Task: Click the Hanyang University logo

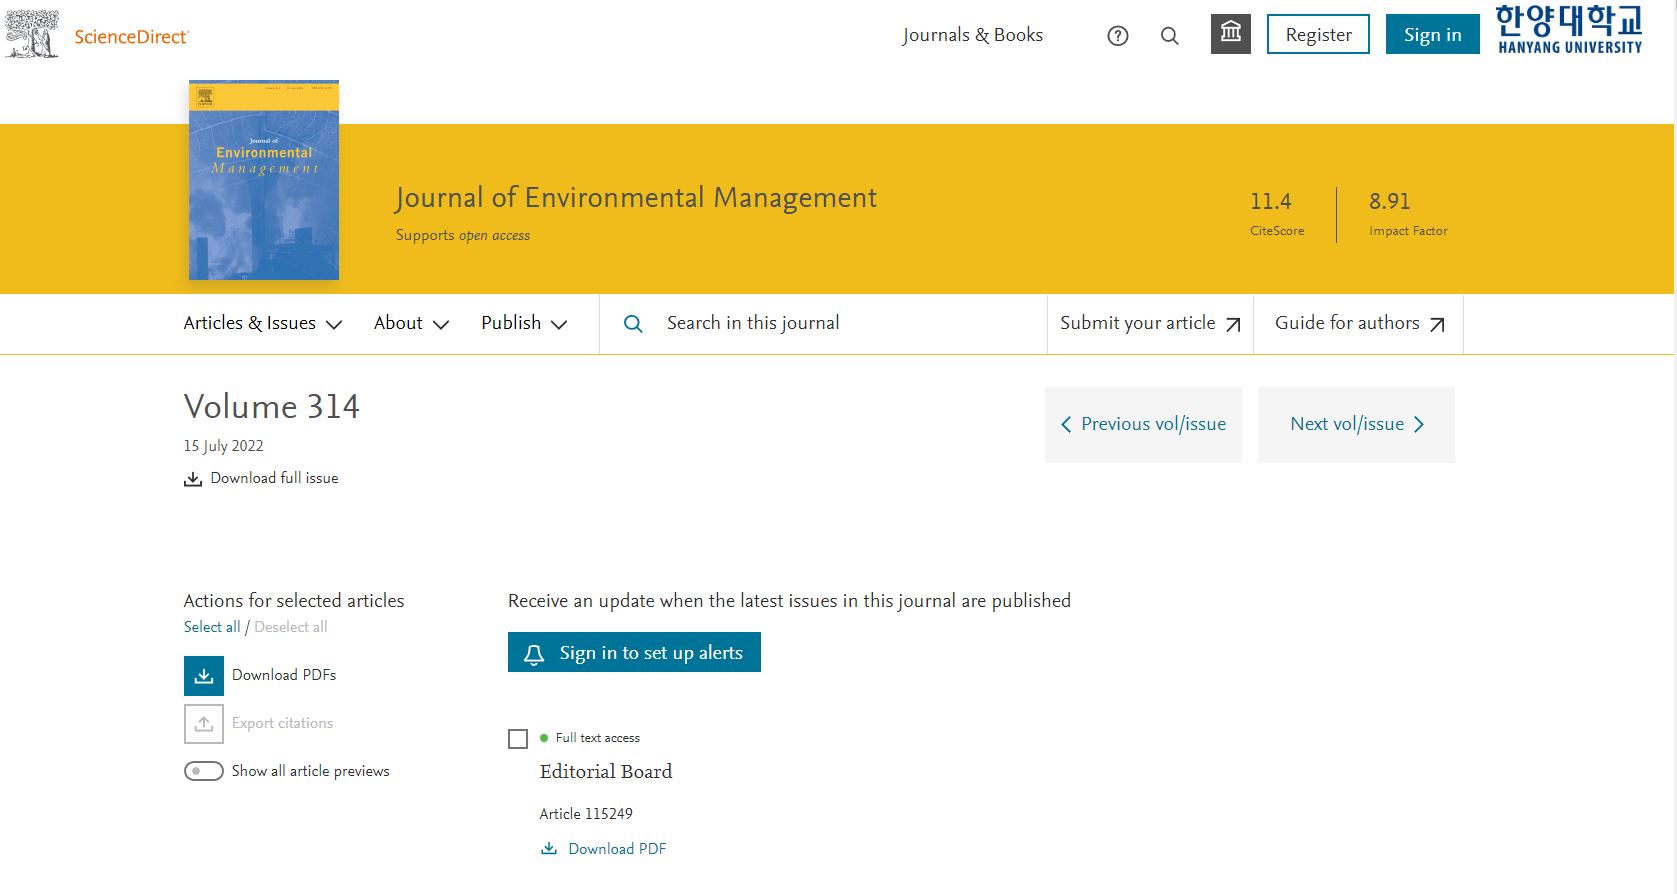Action: point(1568,30)
